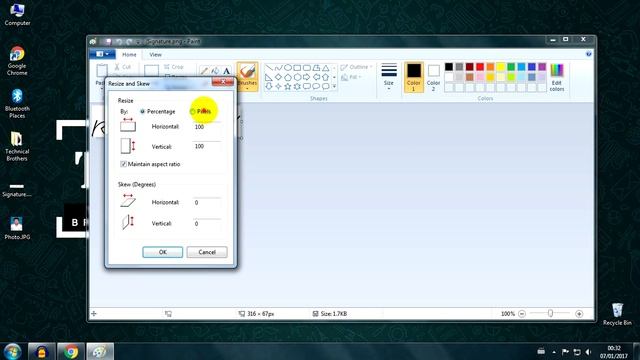Open Windows Start button
The width and height of the screenshot is (640, 360).
(x=13, y=351)
